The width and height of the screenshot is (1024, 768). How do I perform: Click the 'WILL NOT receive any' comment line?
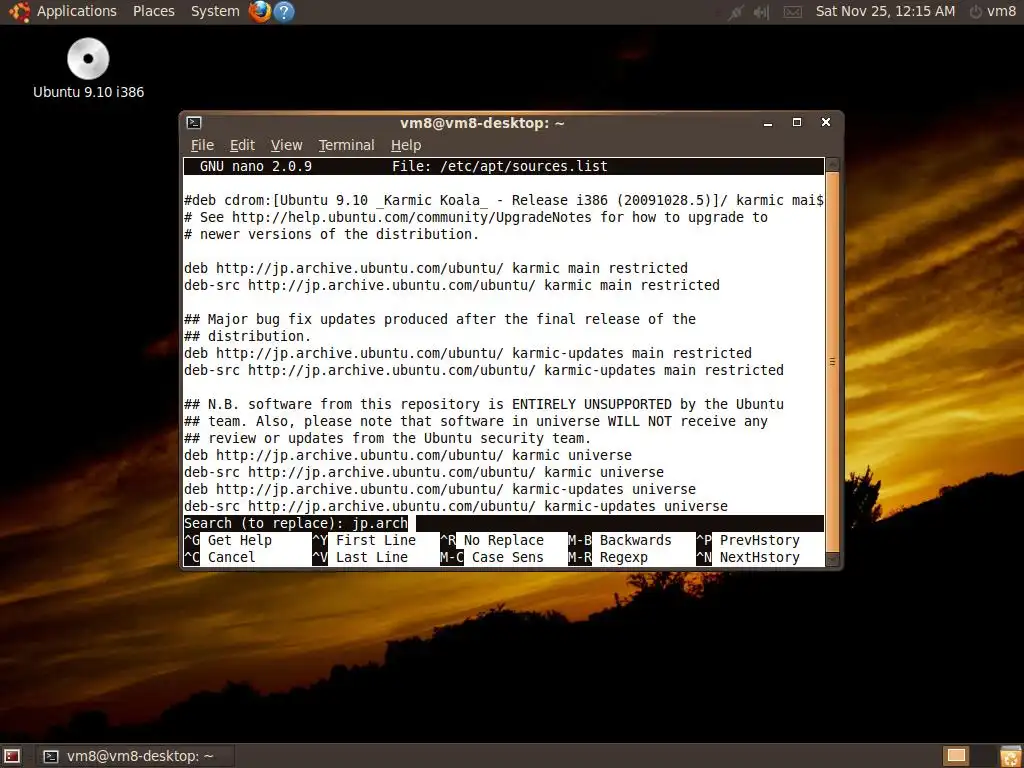476,421
